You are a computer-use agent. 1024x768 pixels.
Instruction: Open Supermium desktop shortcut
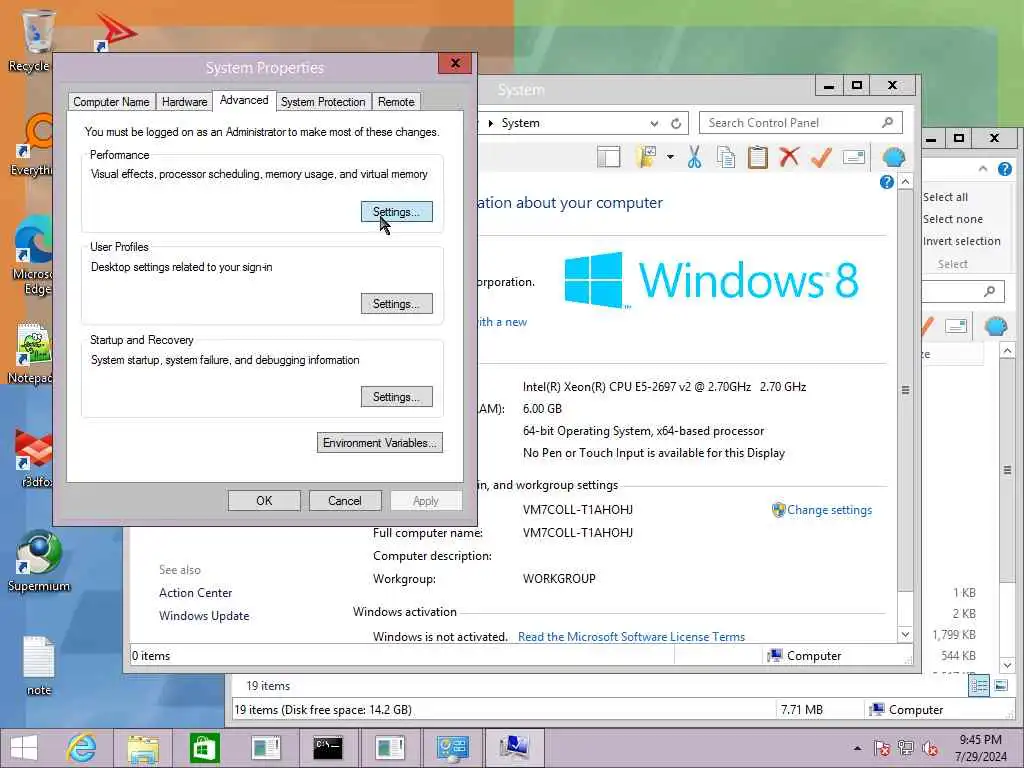pos(39,562)
